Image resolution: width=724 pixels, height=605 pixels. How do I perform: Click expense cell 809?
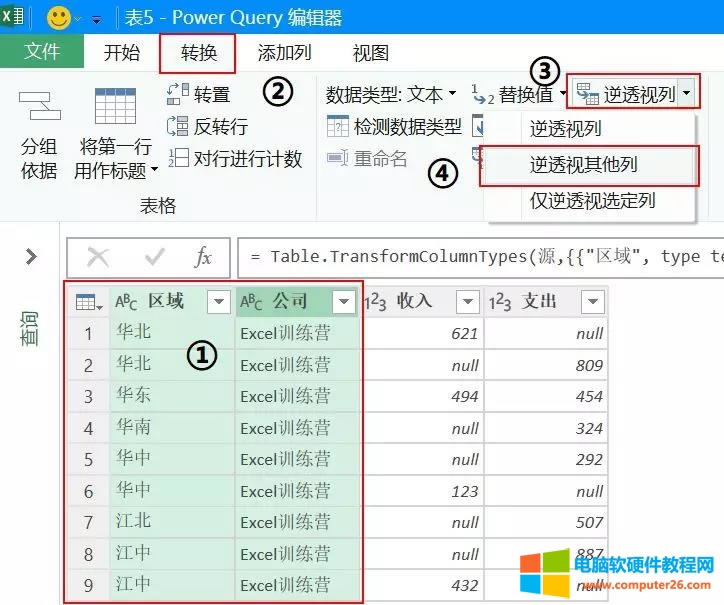click(x=546, y=365)
